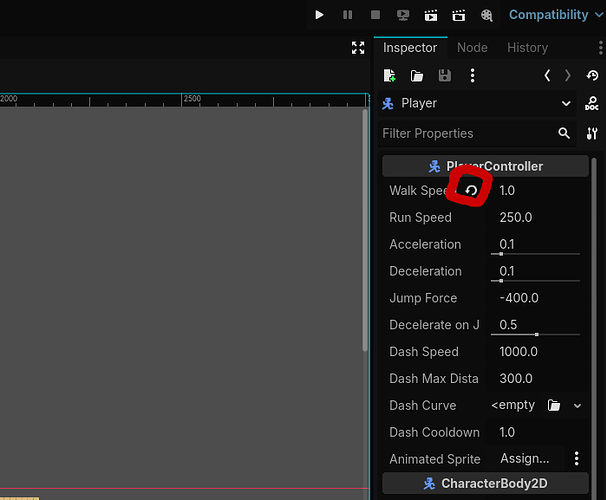The width and height of the screenshot is (606, 500).
Task: Run the current scene clapperboard icon
Action: point(431,15)
